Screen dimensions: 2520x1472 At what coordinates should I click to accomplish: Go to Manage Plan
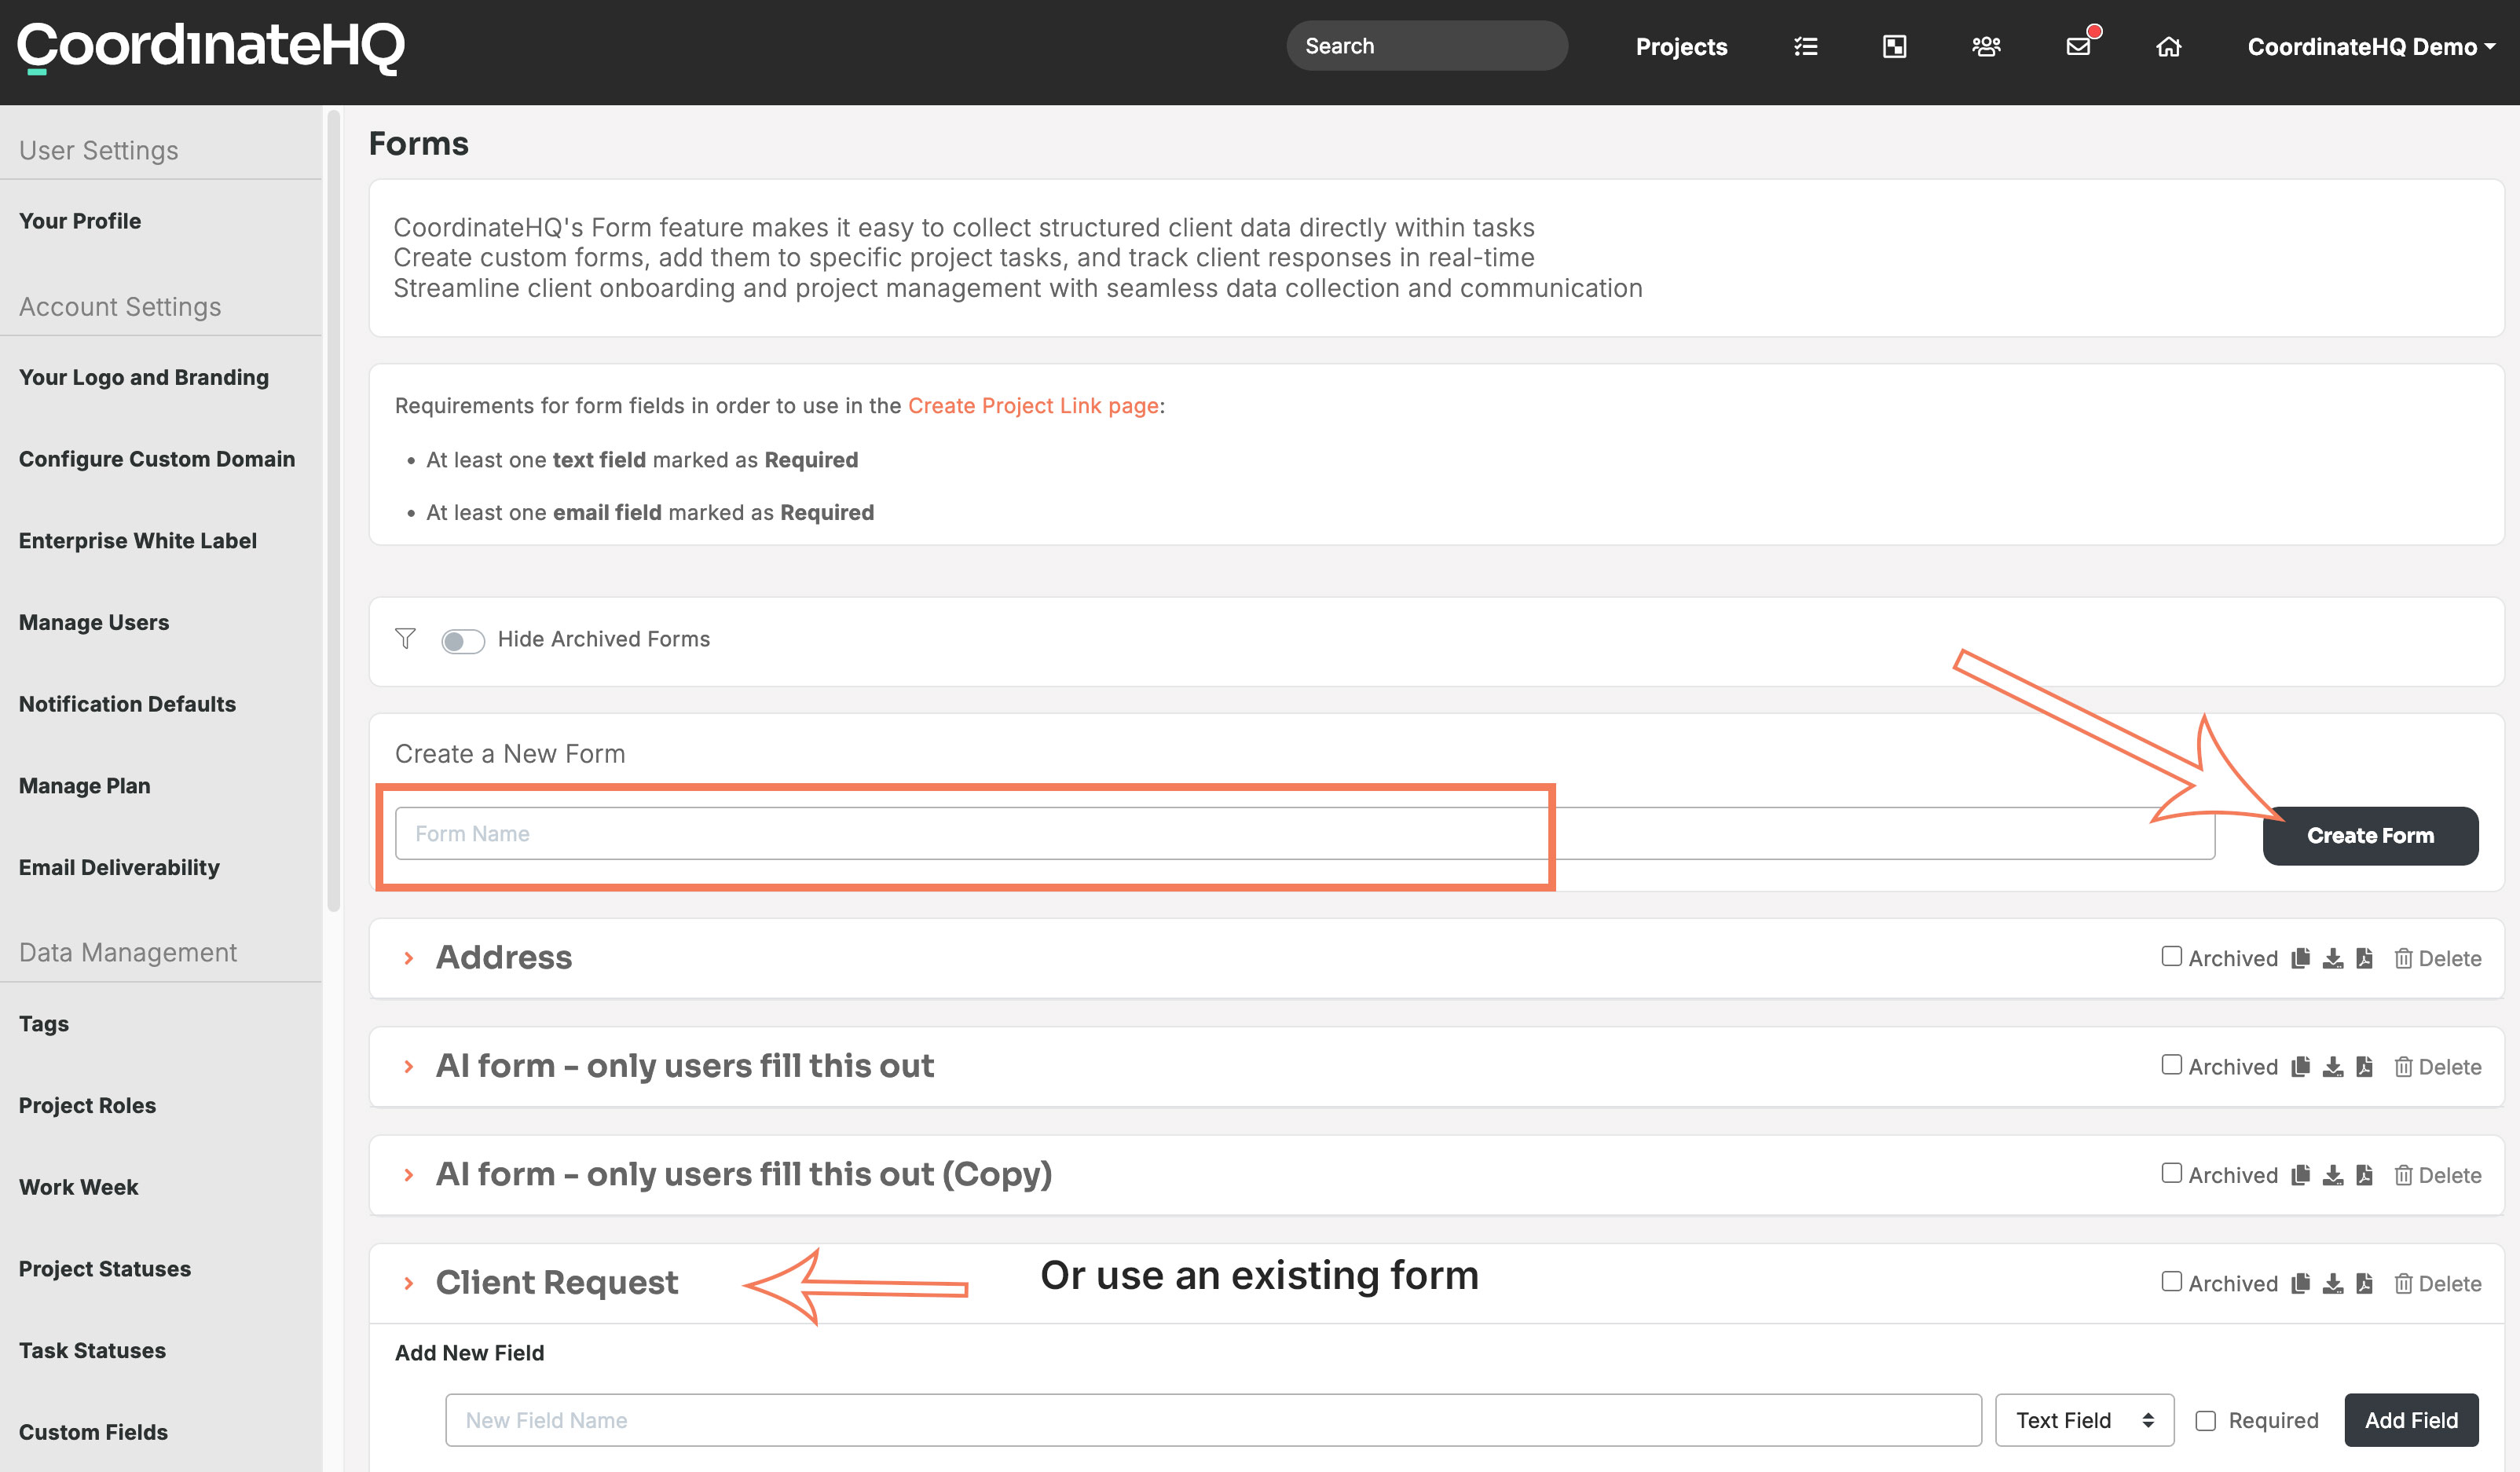point(85,786)
